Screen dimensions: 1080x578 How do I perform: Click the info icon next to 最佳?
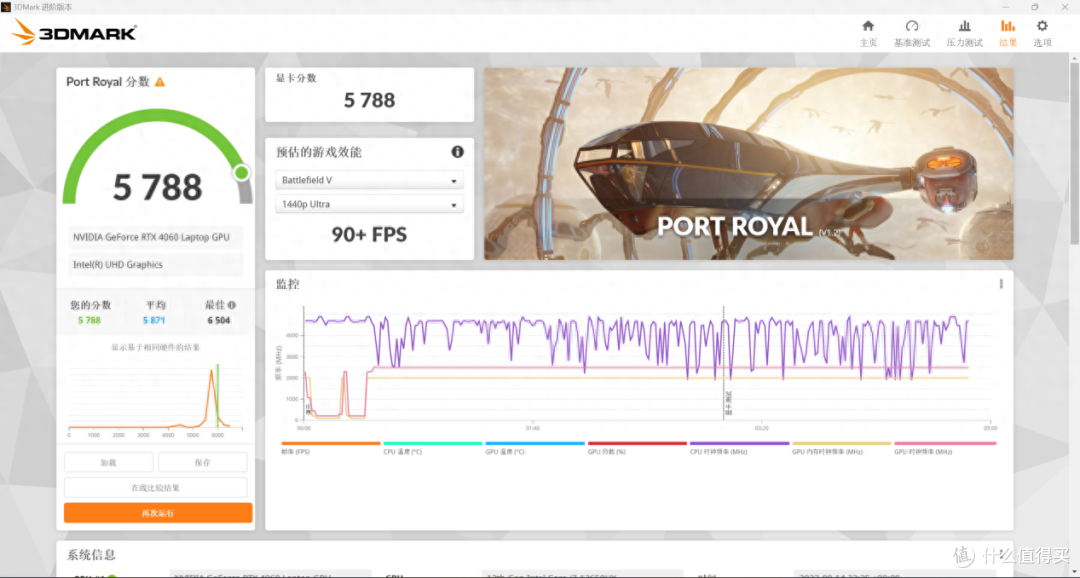click(x=232, y=305)
